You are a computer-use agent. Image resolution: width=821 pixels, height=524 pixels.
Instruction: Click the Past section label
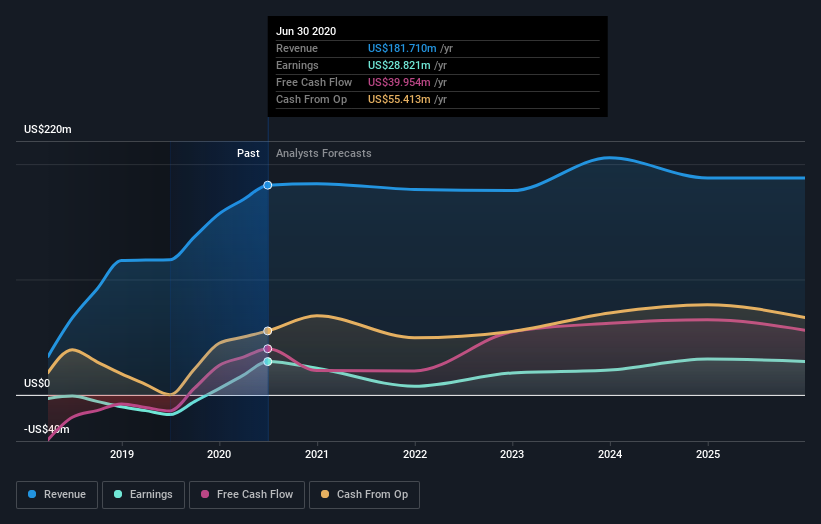click(x=248, y=153)
